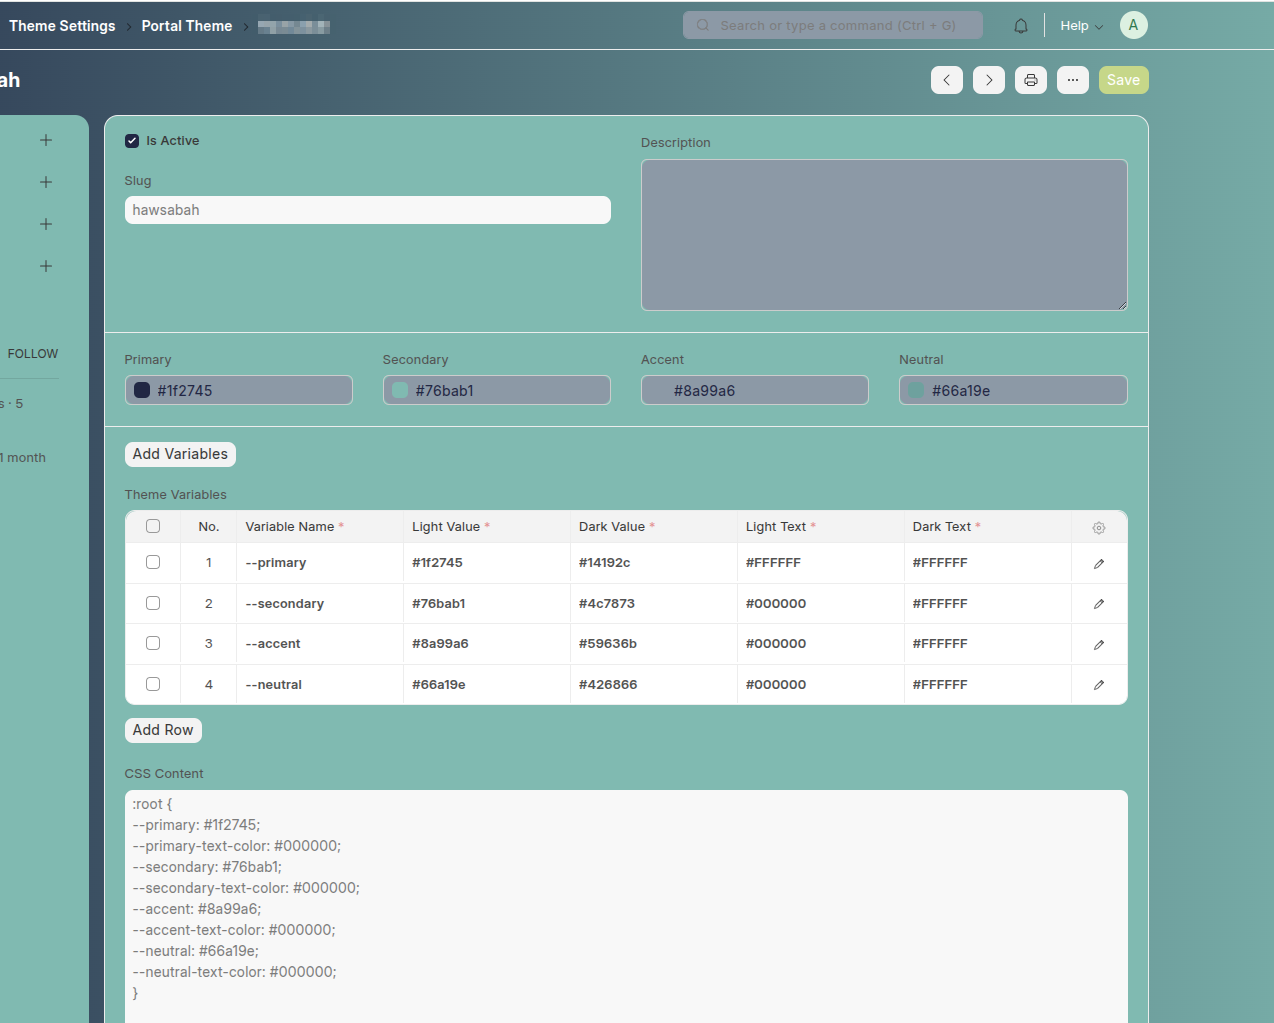The width and height of the screenshot is (1274, 1023).
Task: Open the user avatar A menu
Action: click(x=1133, y=26)
